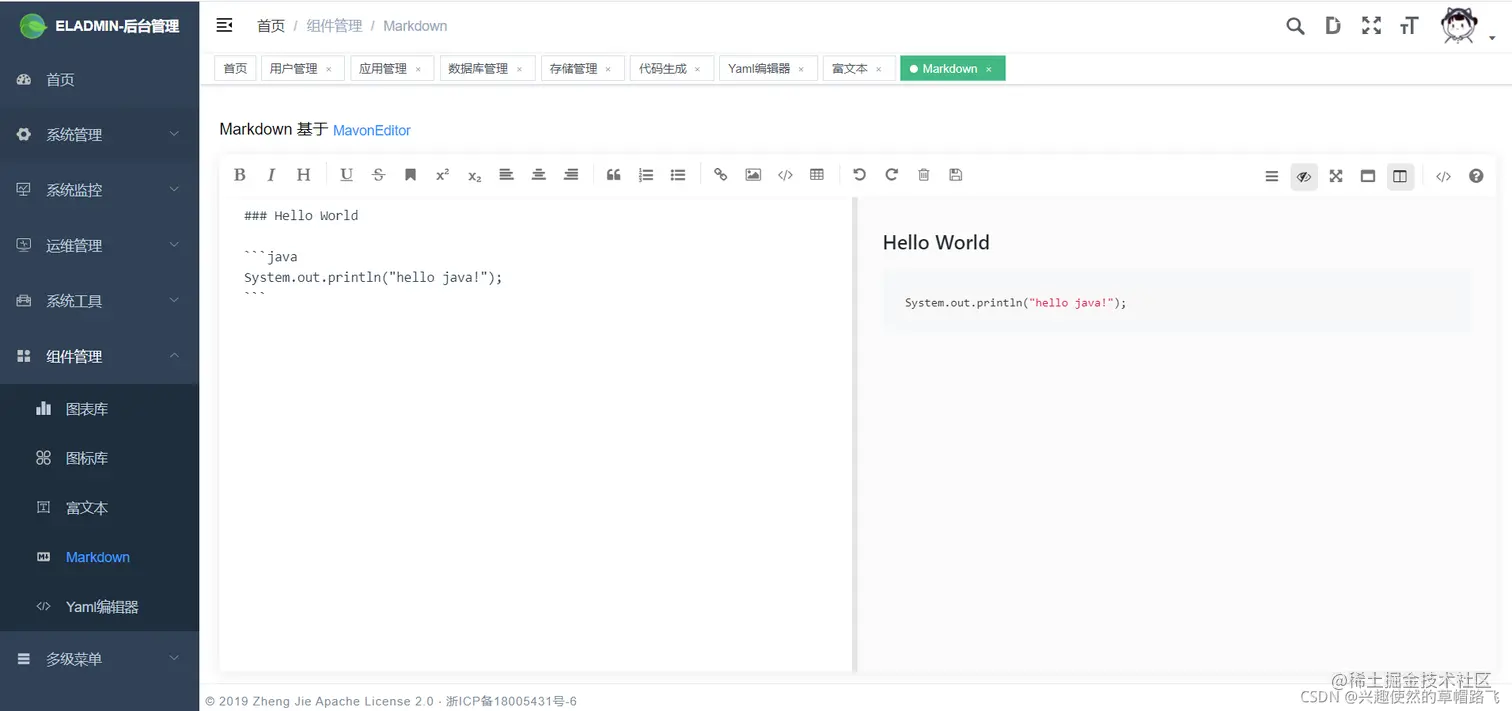This screenshot has width=1512, height=711.
Task: Collapse the sidebar with hamburger icon
Action: (x=225, y=25)
